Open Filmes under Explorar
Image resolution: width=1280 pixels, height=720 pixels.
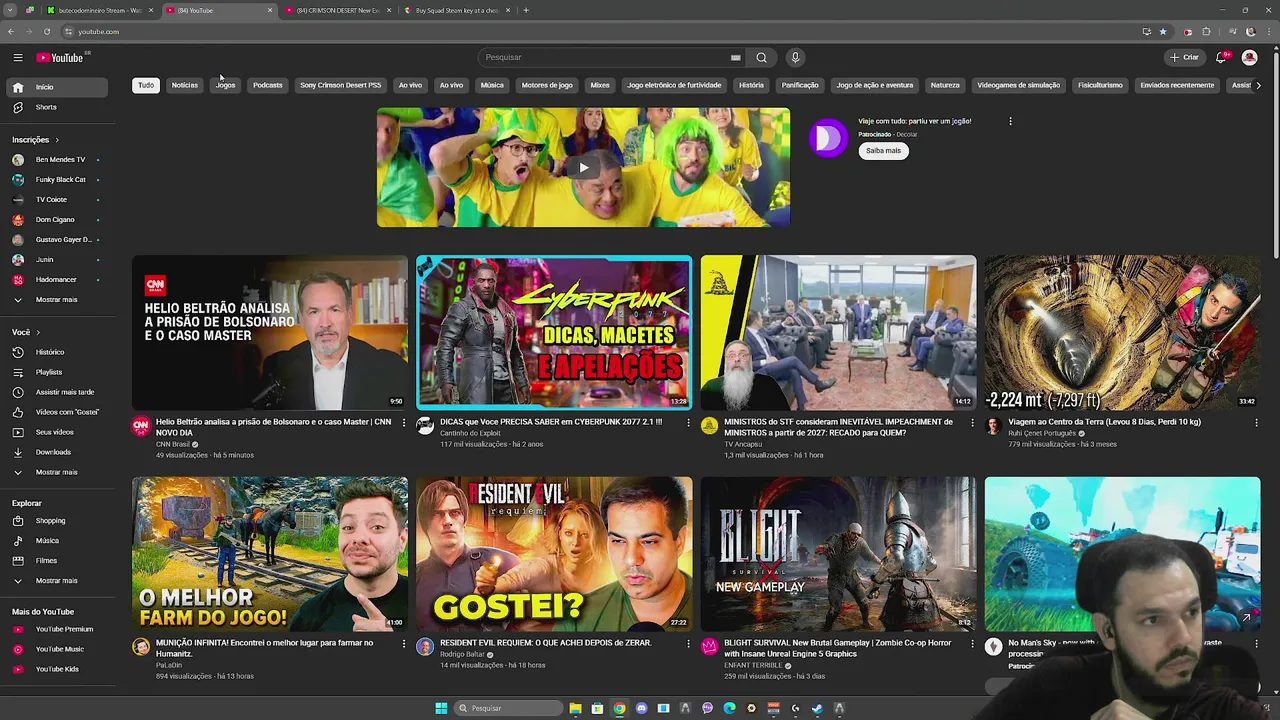coord(57,560)
